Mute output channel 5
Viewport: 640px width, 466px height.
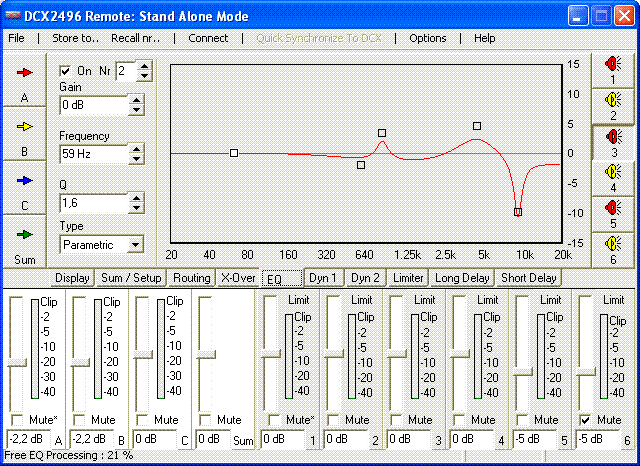tap(522, 420)
